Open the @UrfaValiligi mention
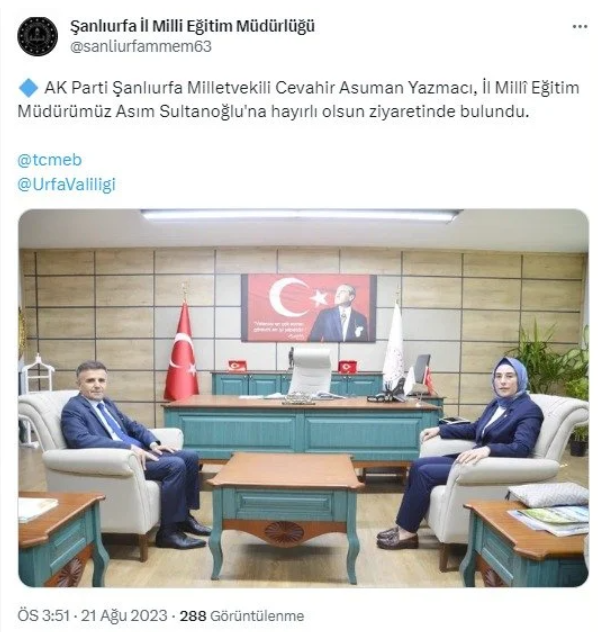 (66, 184)
